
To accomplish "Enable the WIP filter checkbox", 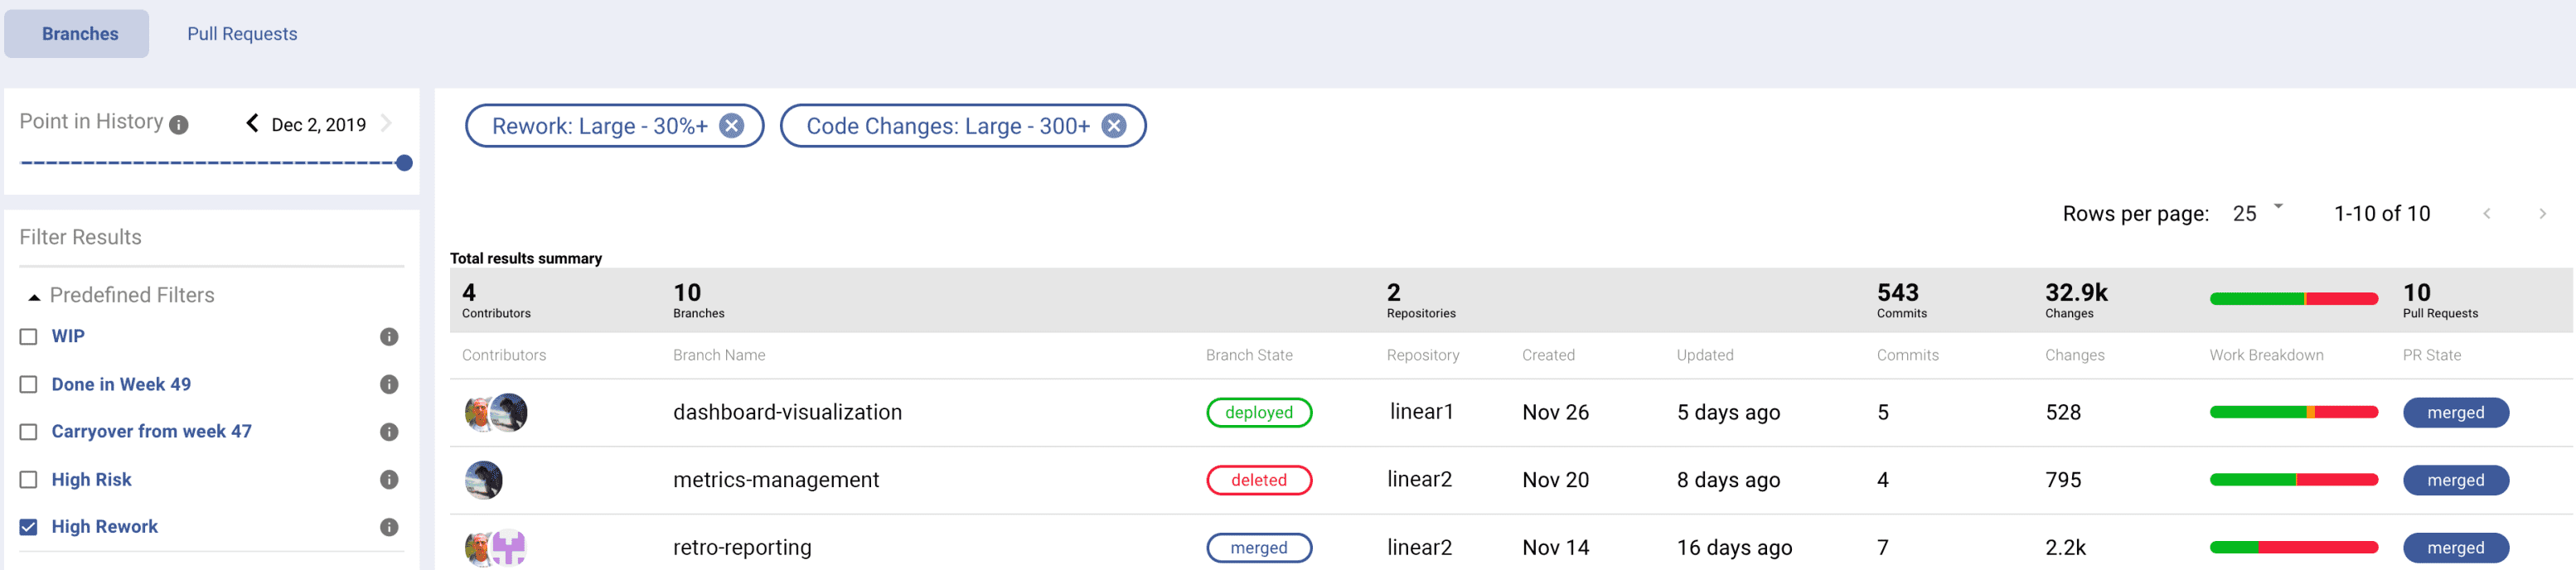I will (29, 337).
